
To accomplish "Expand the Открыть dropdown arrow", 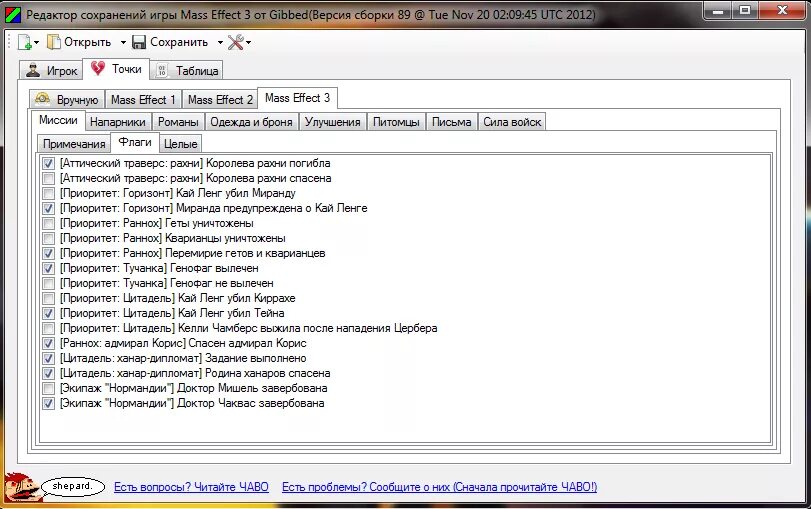I will [123, 42].
